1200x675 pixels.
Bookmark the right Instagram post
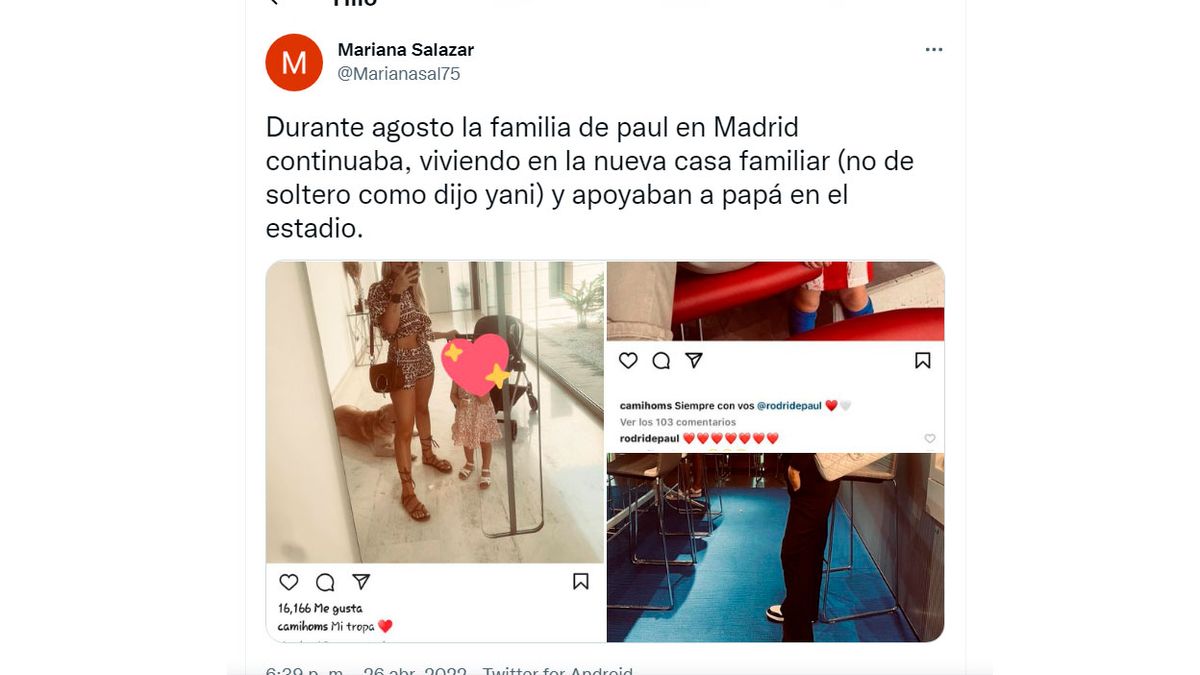point(922,361)
